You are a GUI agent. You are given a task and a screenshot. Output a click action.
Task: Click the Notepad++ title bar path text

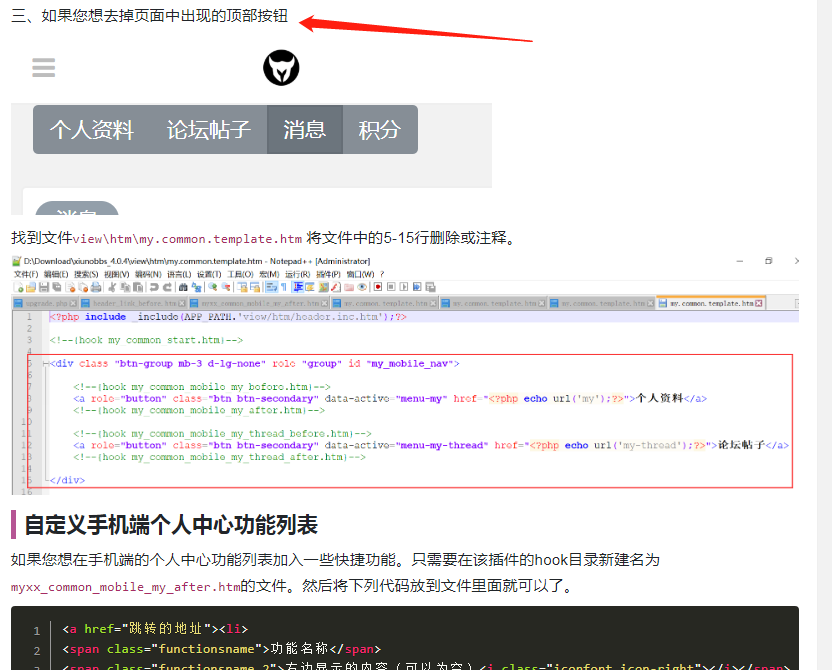pyautogui.click(x=197, y=261)
